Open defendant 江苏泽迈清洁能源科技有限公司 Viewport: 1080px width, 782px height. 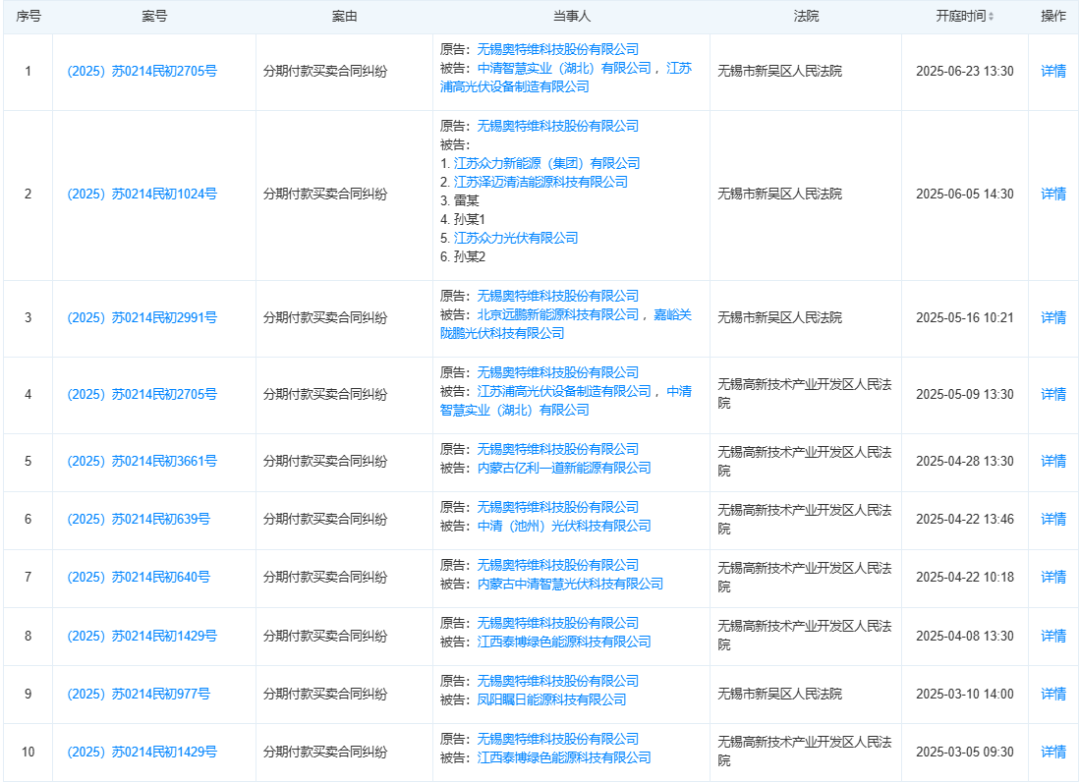click(x=541, y=182)
